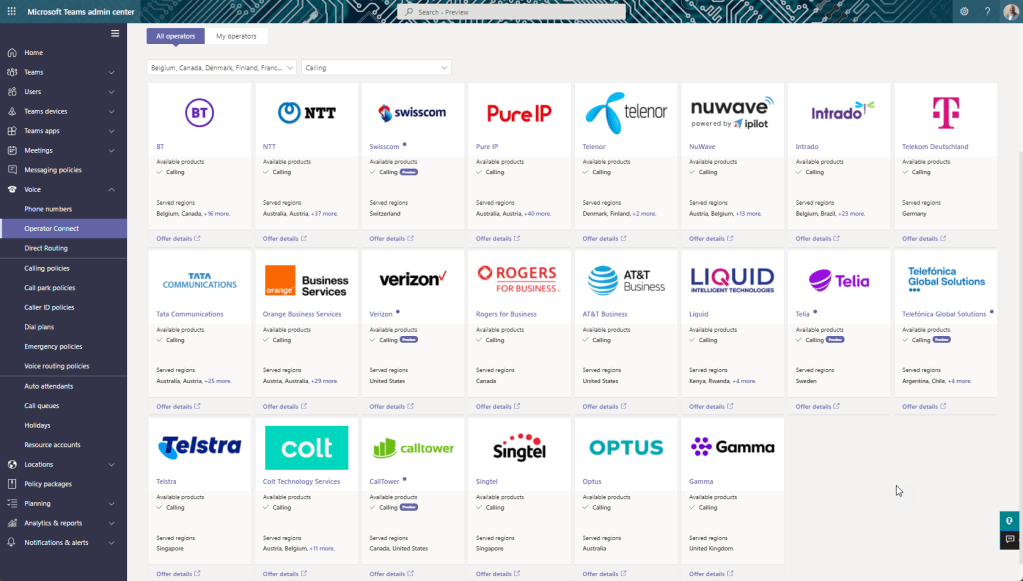Collapse the Voice navigation section
The width and height of the screenshot is (1023, 581).
pyautogui.click(x=111, y=189)
